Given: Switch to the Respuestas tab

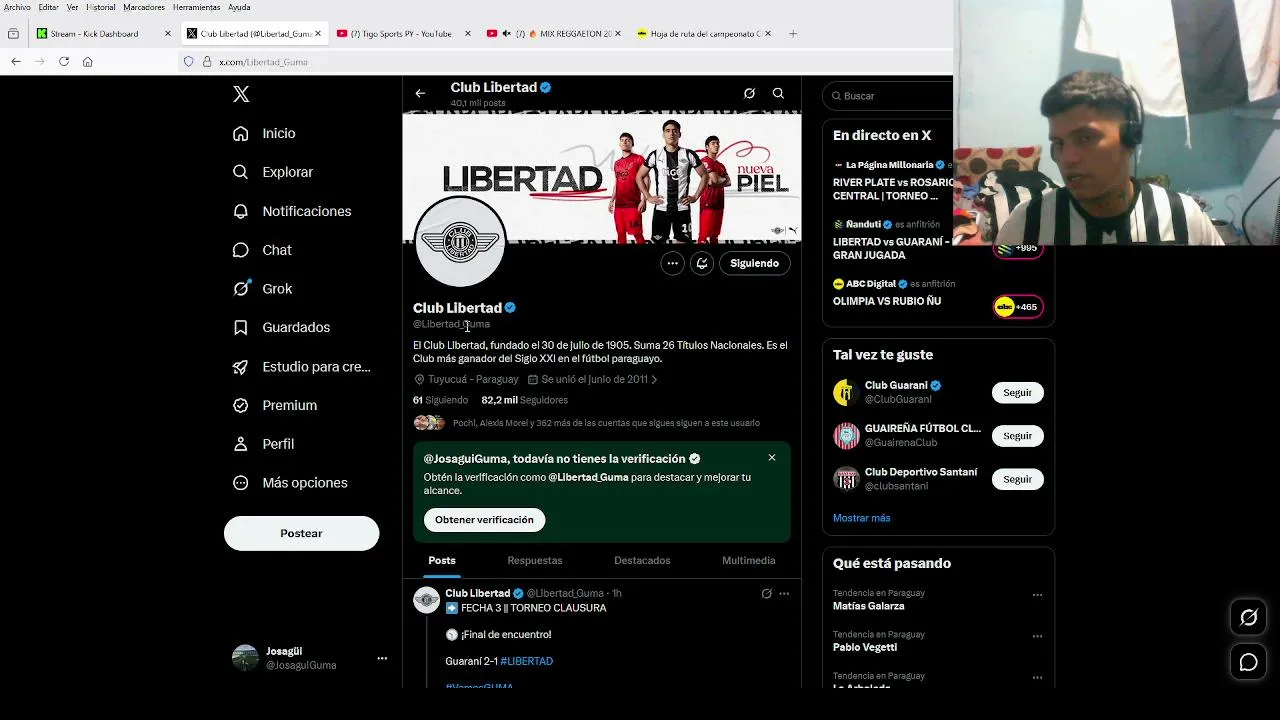Looking at the screenshot, I should click(535, 561).
